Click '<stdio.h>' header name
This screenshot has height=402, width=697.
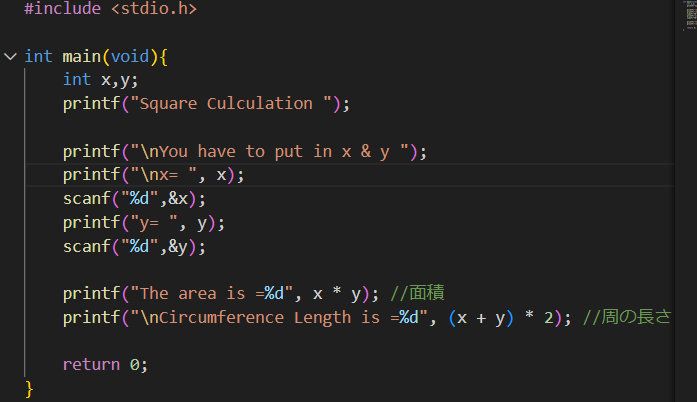point(154,8)
